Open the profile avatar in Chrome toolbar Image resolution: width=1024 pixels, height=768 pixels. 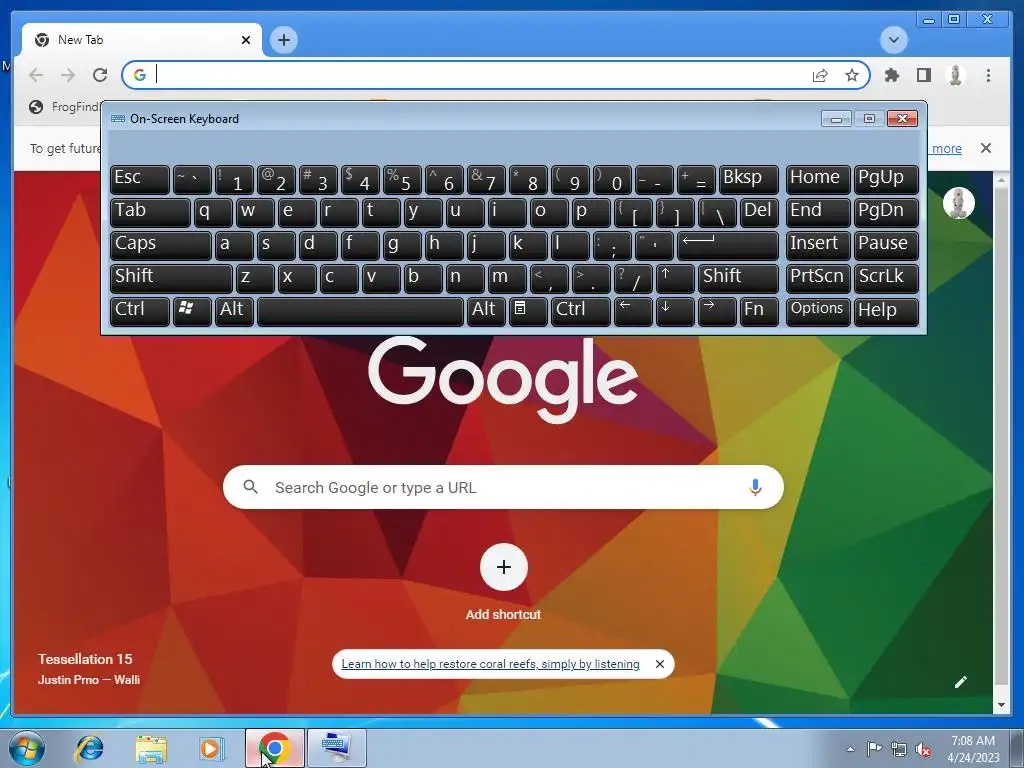[x=955, y=75]
